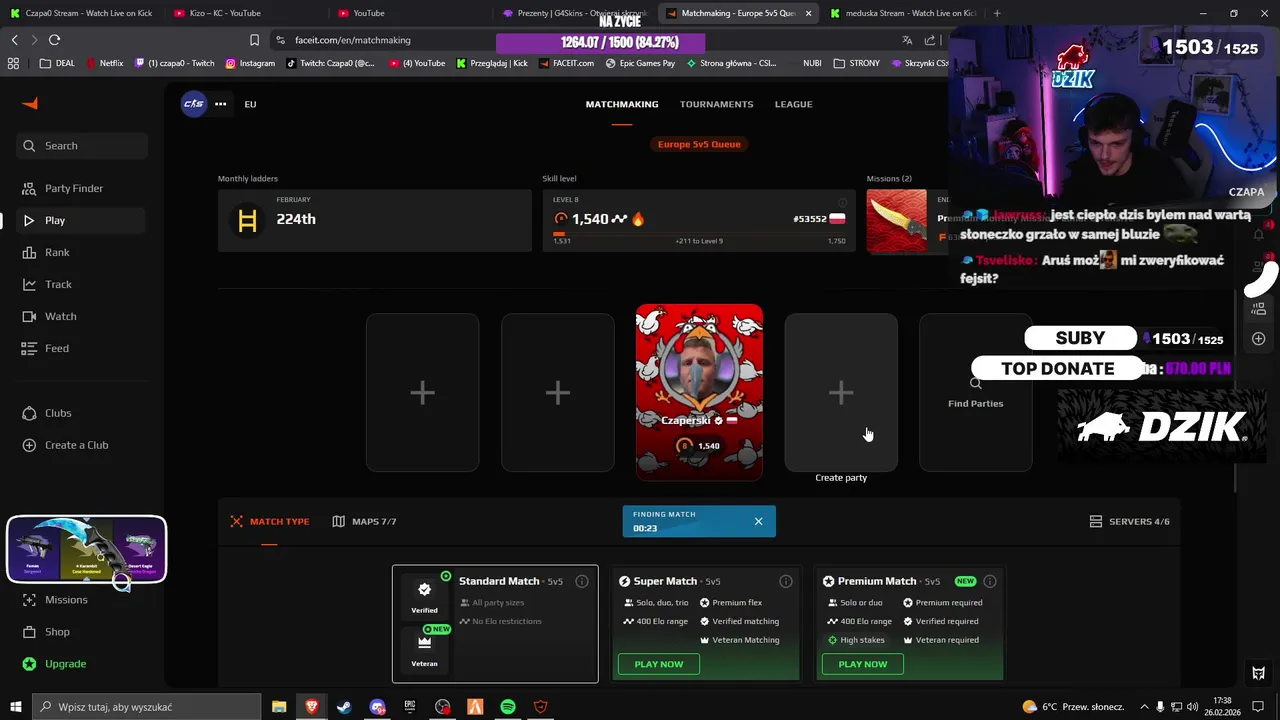This screenshot has width=1280, height=720.
Task: Click PLAY NOW under Super Match
Action: (659, 664)
